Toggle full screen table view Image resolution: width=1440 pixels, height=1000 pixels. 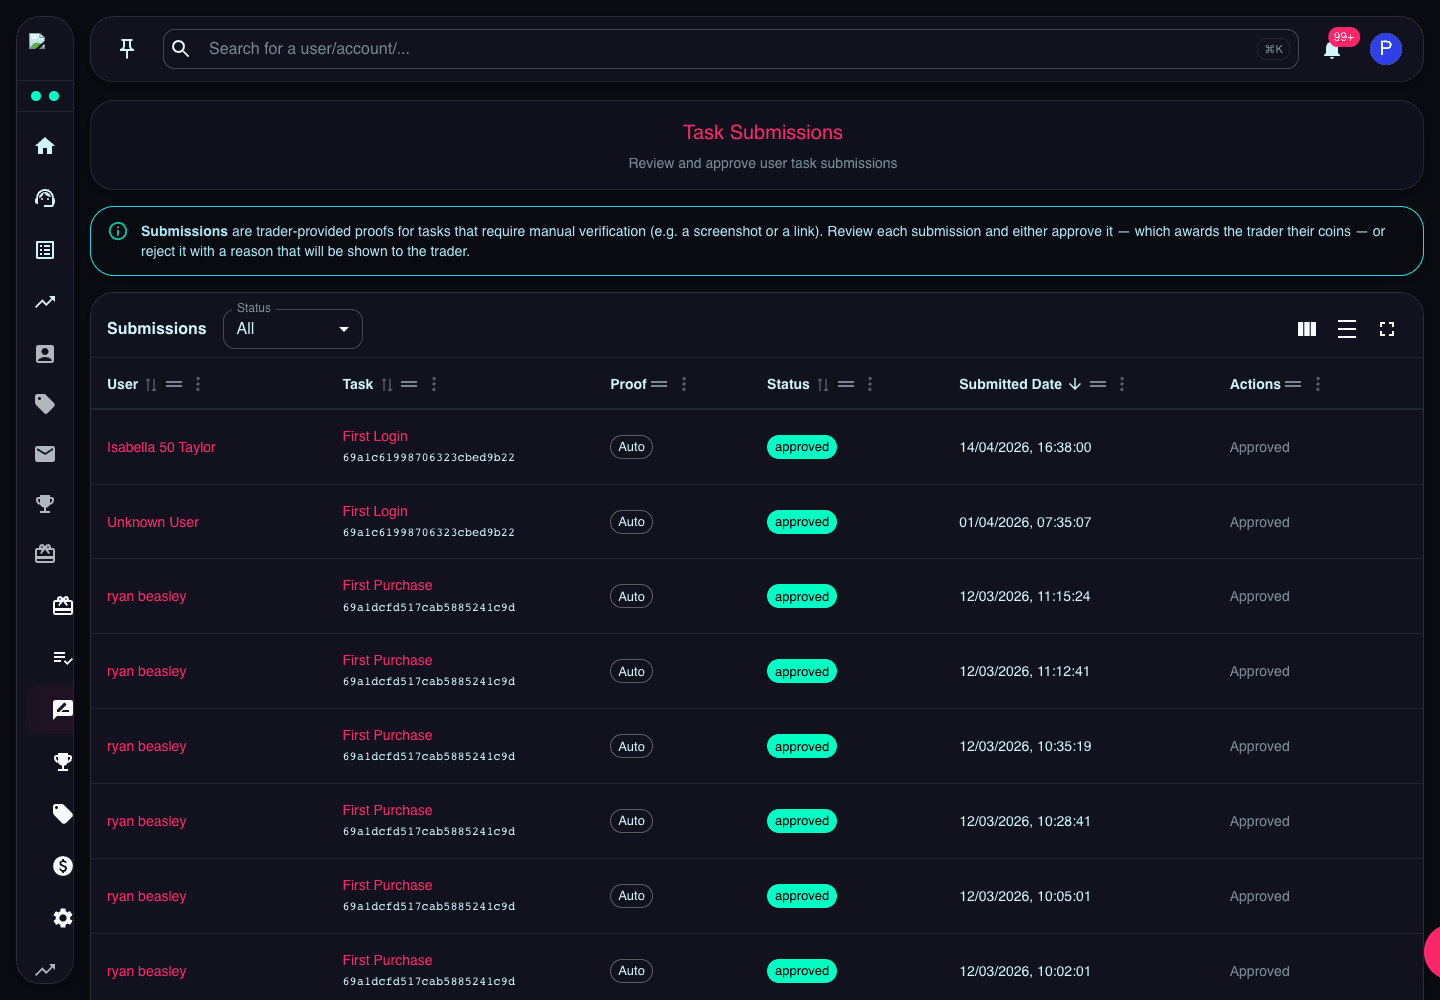tap(1387, 329)
